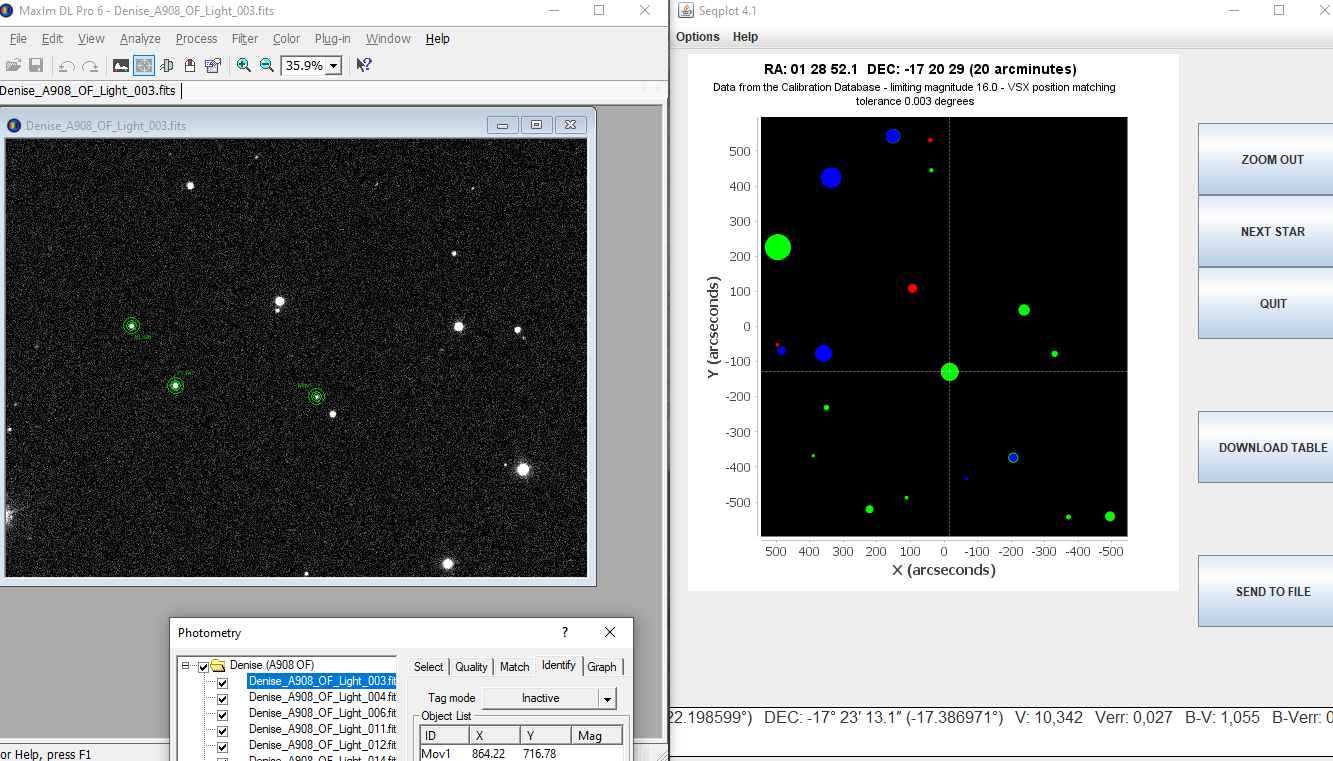The image size is (1333, 761).
Task: Click the context help pointer-question icon
Action: (x=364, y=65)
